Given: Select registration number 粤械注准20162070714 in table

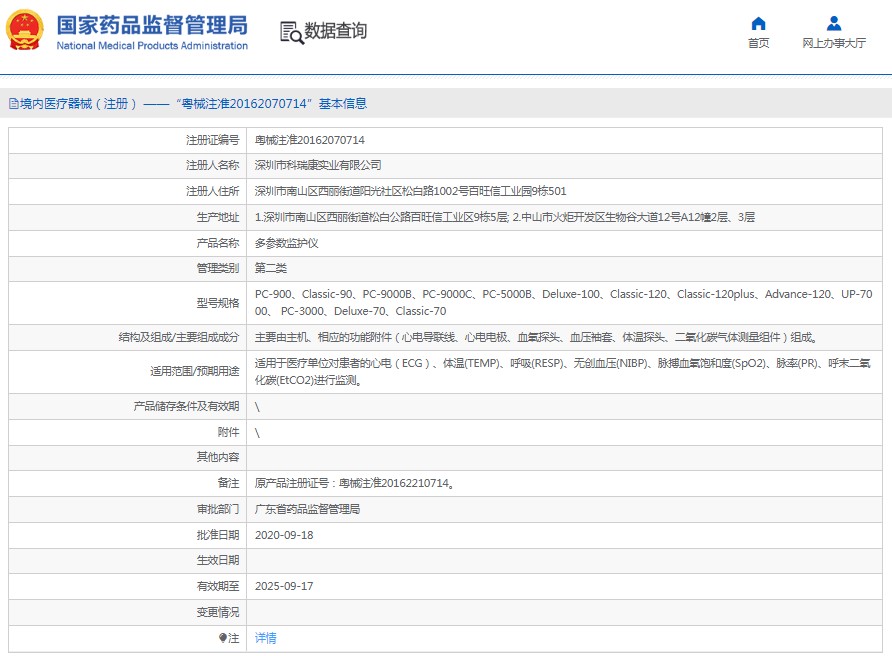Looking at the screenshot, I should coord(309,140).
